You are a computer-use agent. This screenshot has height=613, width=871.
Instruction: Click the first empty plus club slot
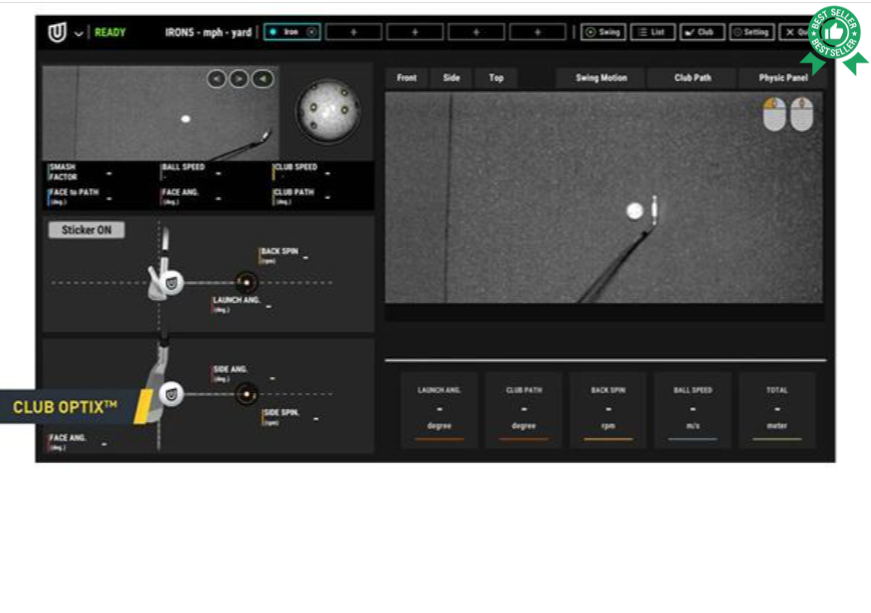coord(353,32)
